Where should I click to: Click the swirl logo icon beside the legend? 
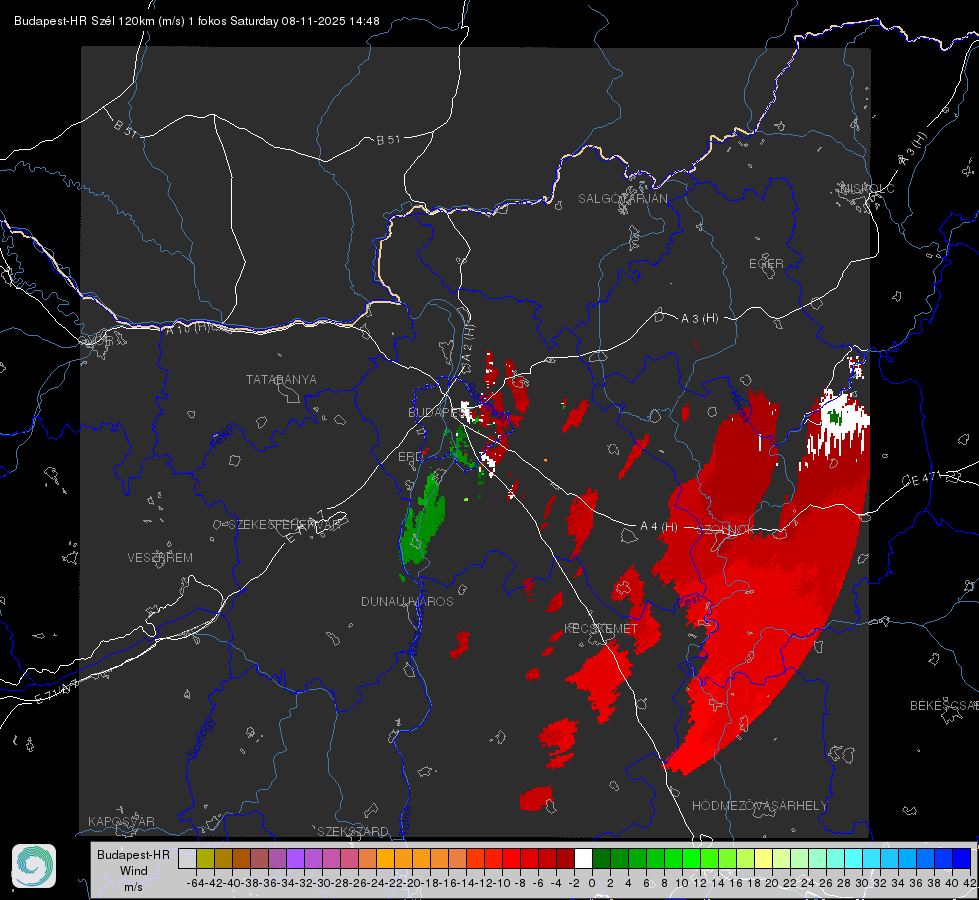(34, 866)
